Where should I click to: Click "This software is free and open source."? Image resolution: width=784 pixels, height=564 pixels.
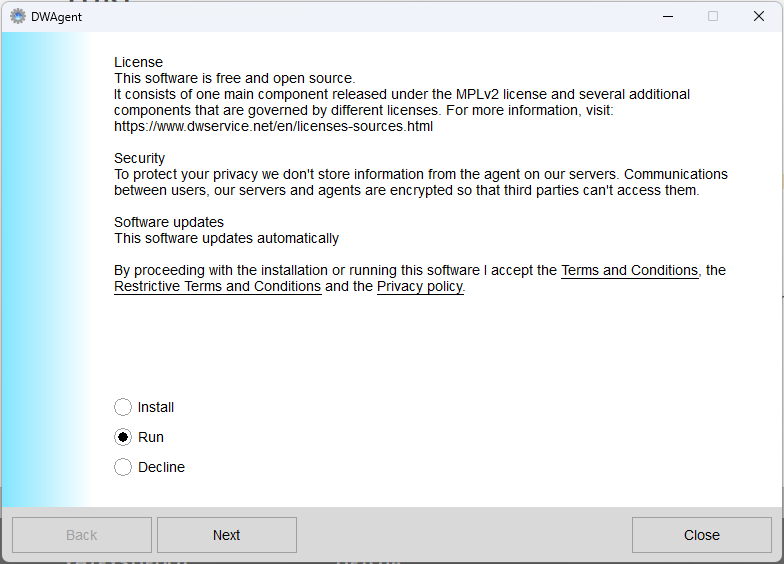click(234, 78)
